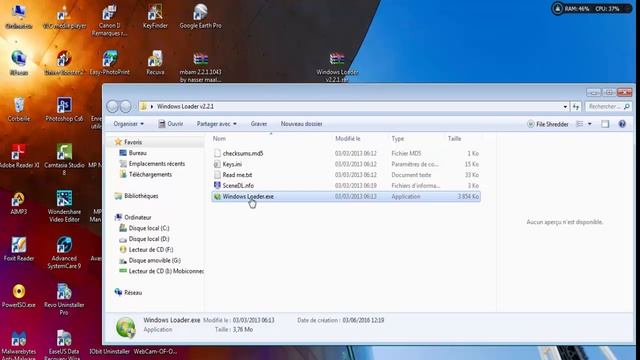Viewport: 640px width, 360px height.
Task: Select the Windows Loader.exe file row
Action: pos(346,196)
